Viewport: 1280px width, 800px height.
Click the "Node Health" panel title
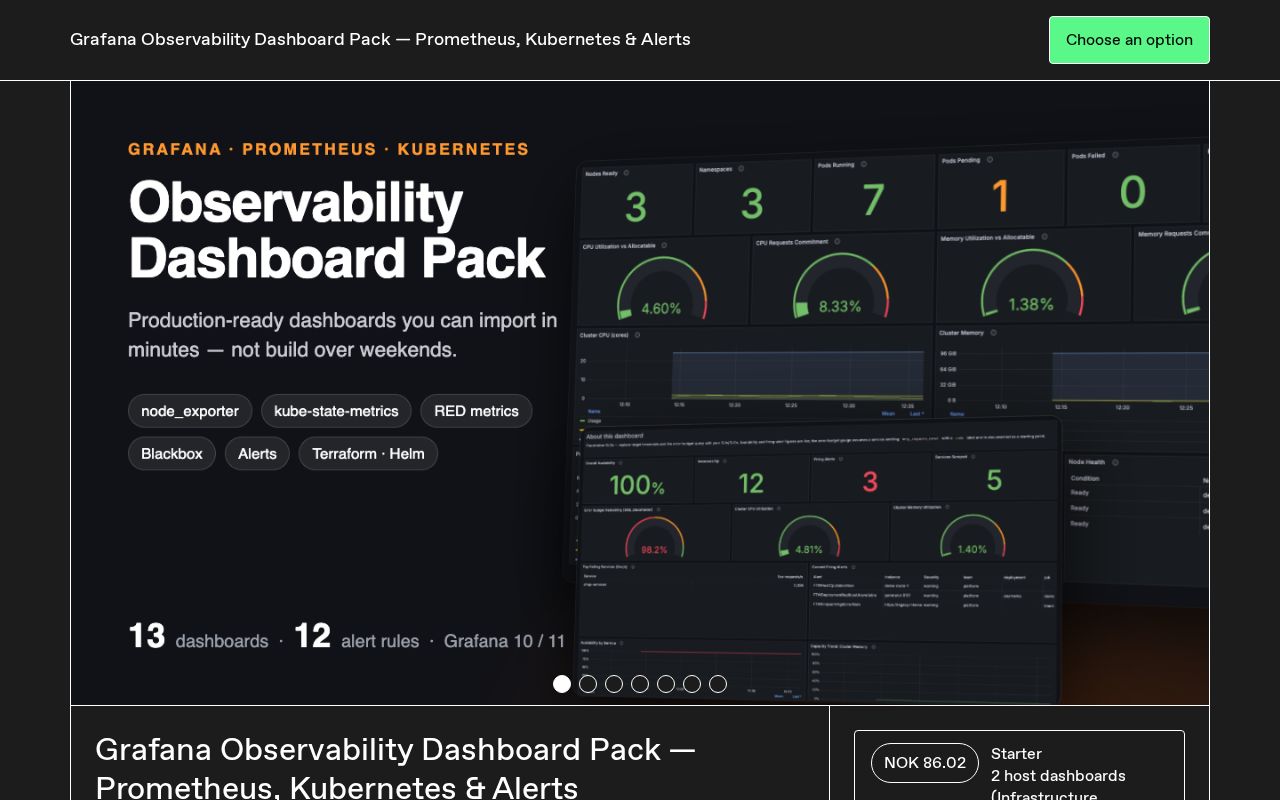[x=1087, y=462]
